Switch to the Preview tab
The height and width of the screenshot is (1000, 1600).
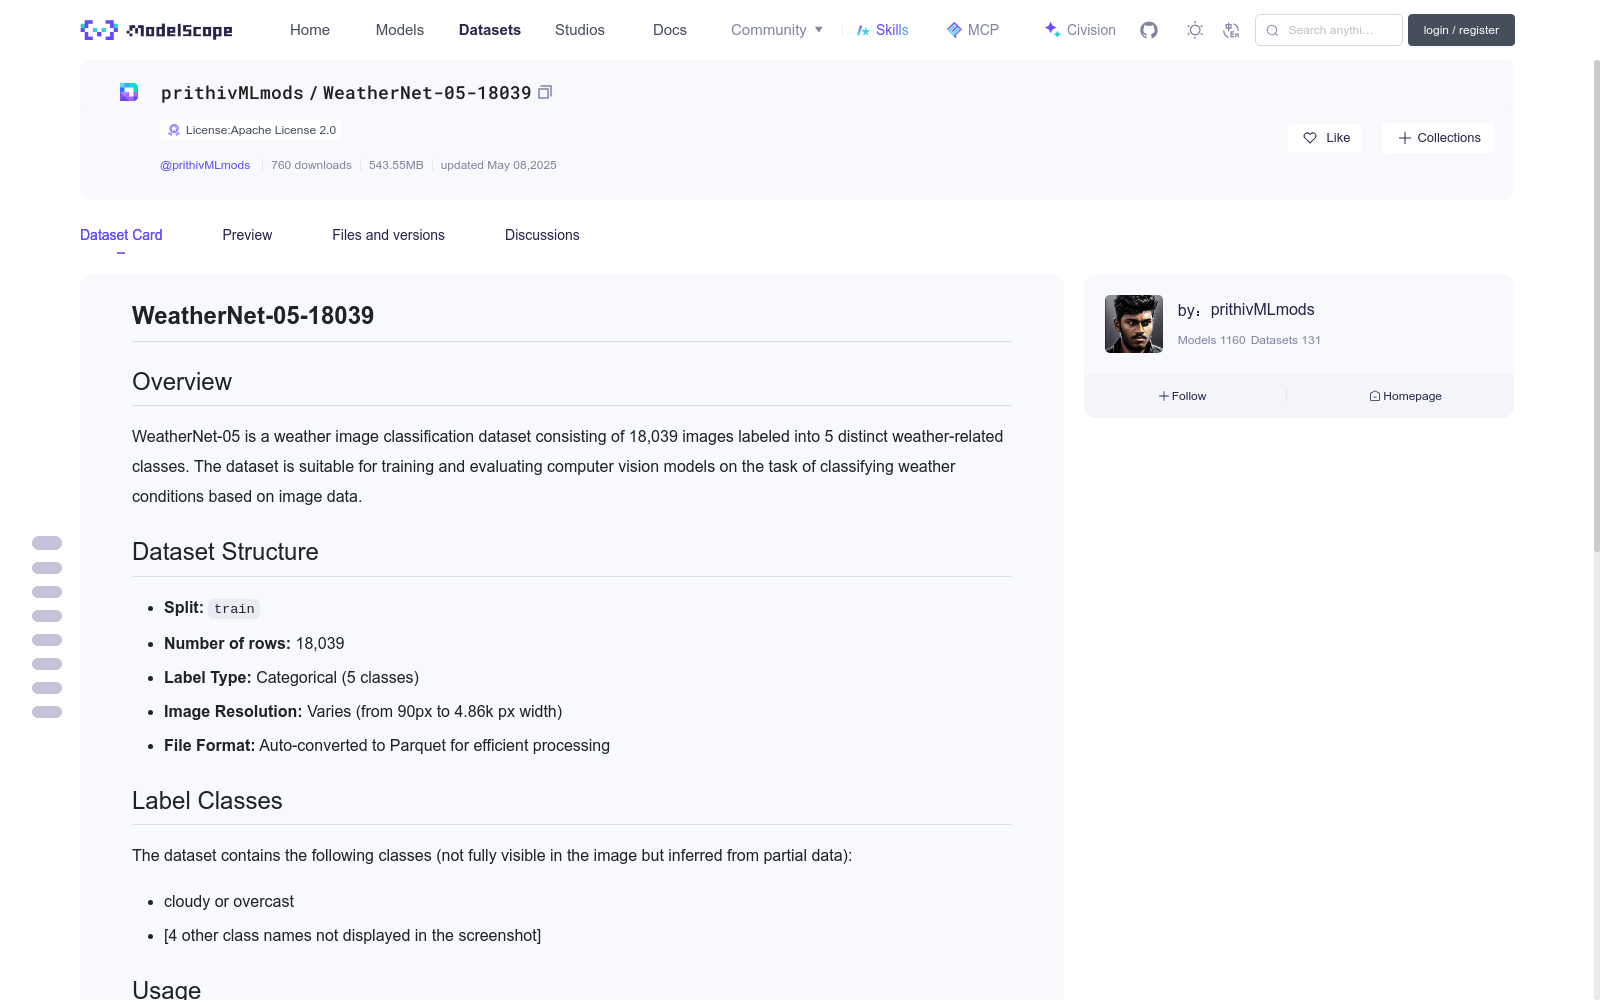[x=247, y=235]
